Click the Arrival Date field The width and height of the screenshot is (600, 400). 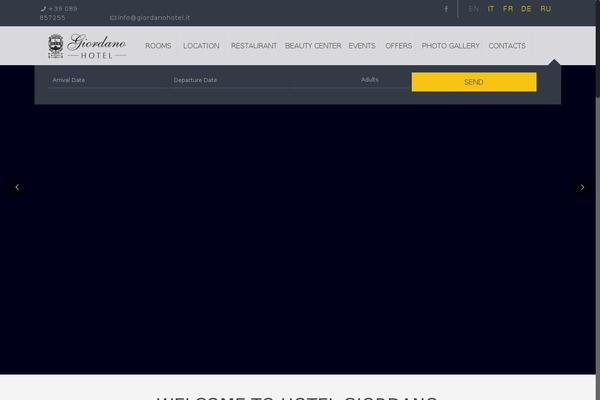[x=108, y=80]
